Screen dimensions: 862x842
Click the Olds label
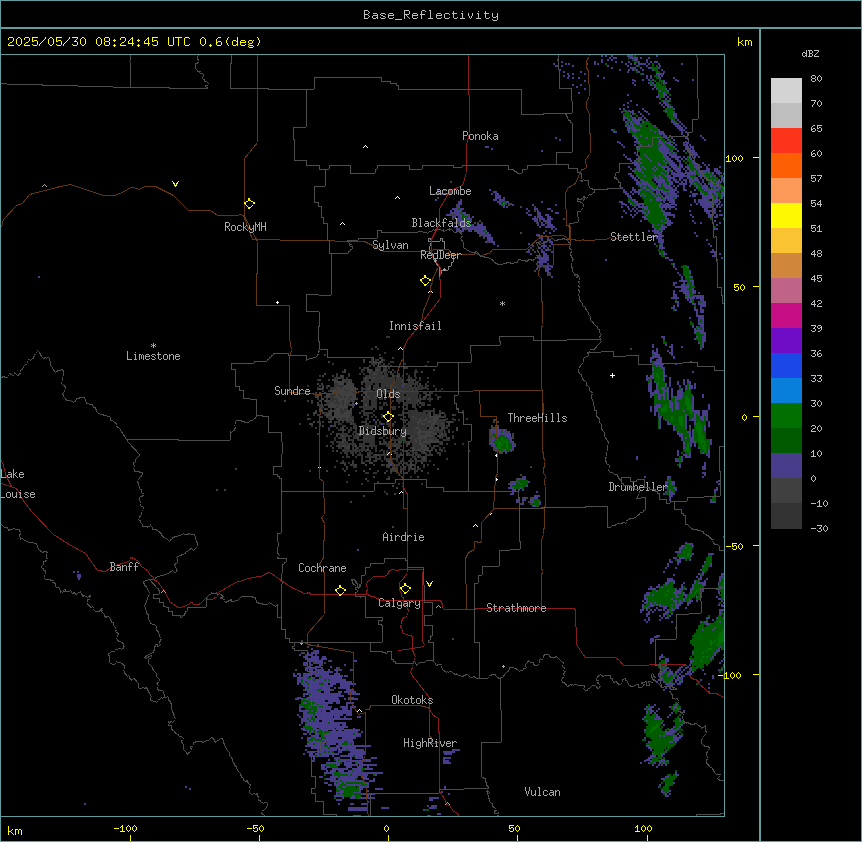tap(388, 394)
